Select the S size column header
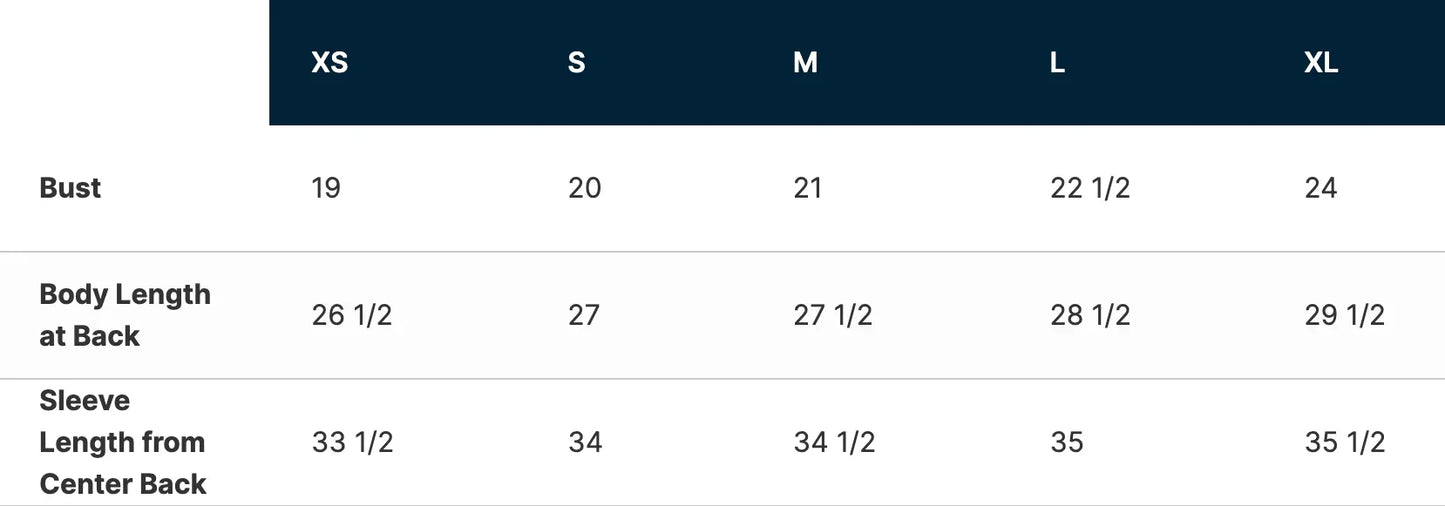Screen dimensions: 1445x506 point(576,63)
